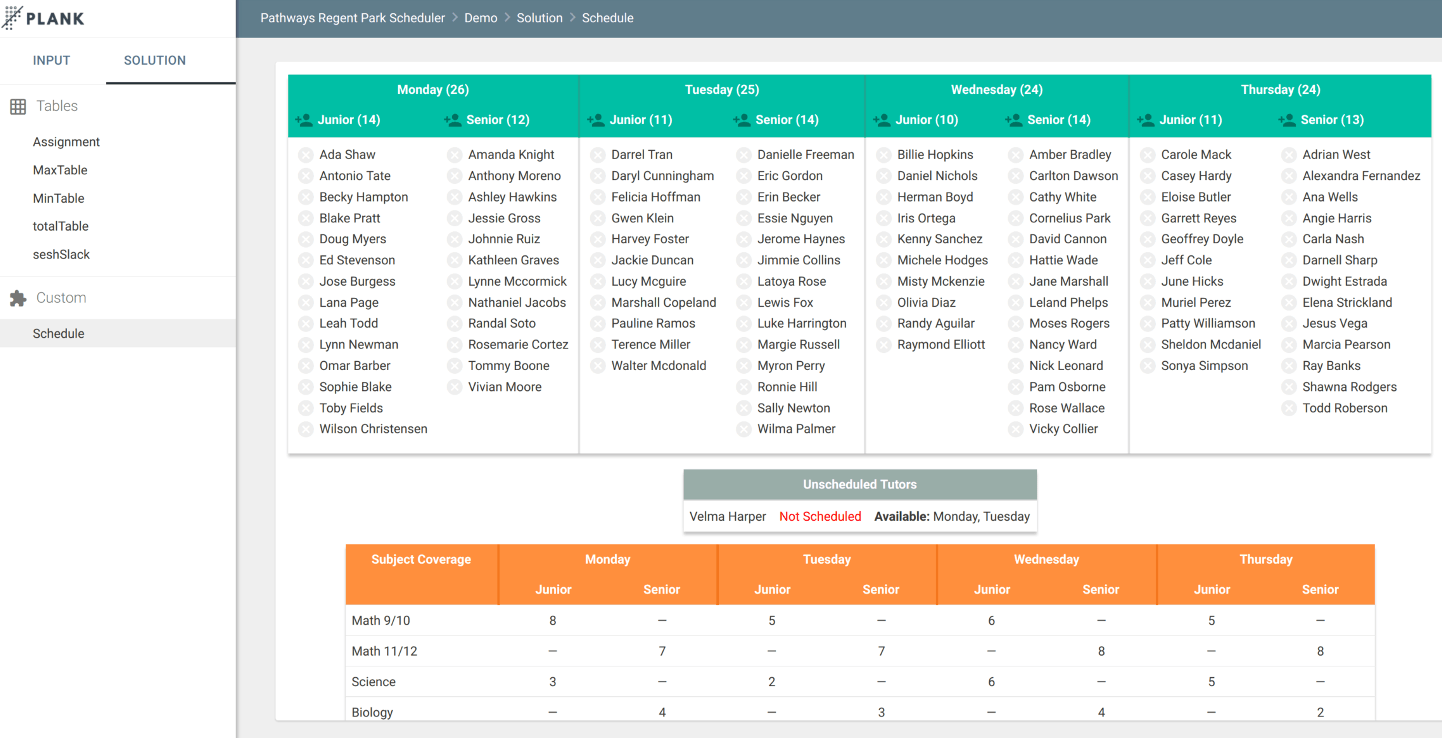Click the Tuesday (25) column header
Screen dimensions: 1442x738
[x=722, y=90]
